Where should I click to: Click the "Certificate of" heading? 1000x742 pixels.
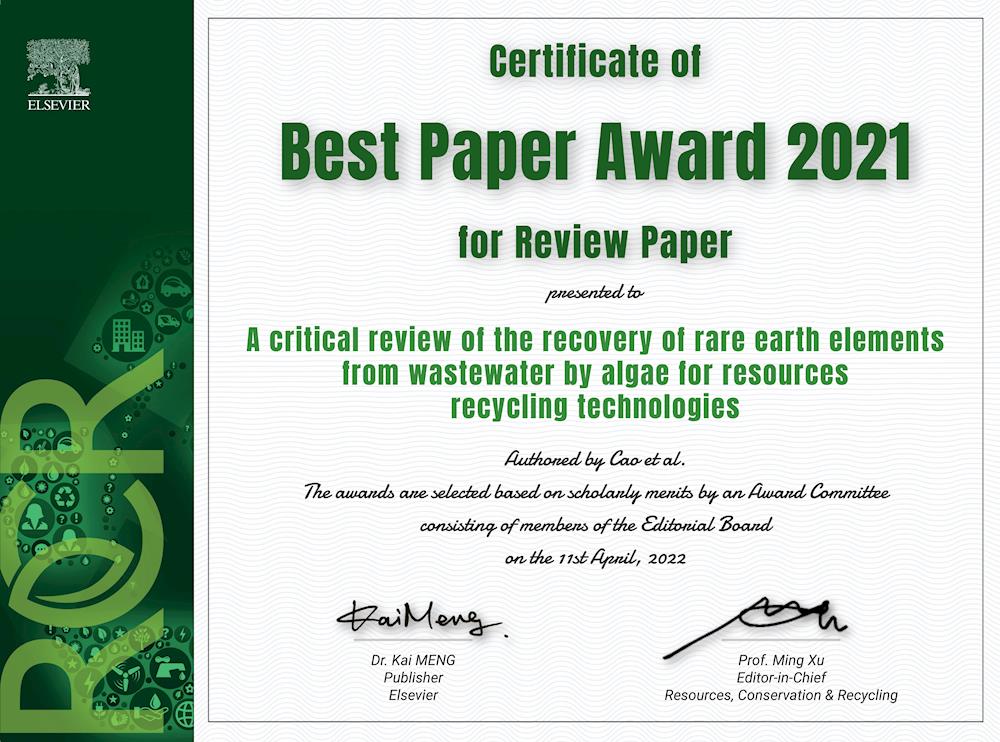[596, 62]
